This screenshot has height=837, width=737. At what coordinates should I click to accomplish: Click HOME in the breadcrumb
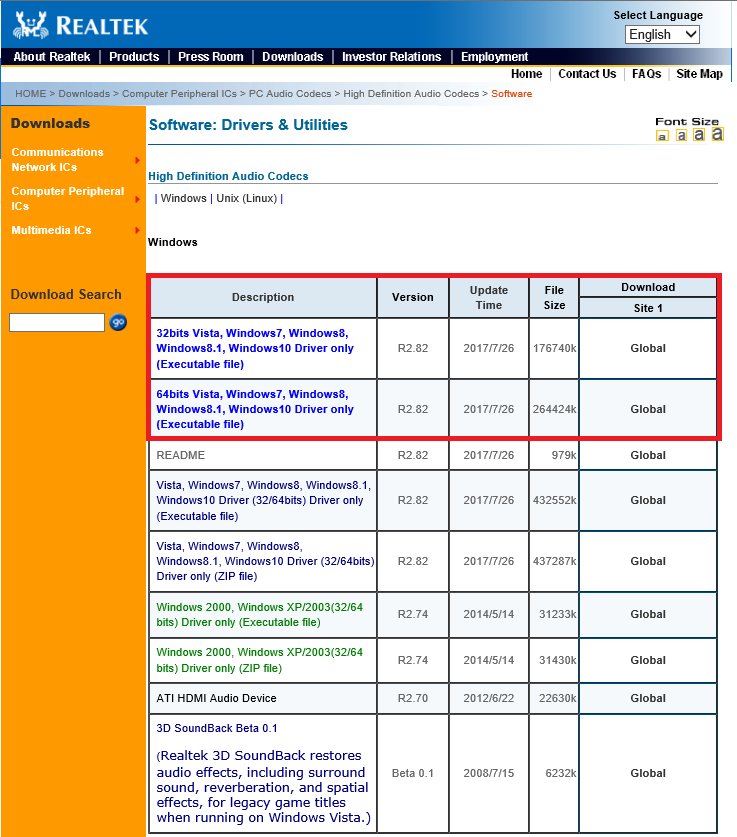[30, 93]
